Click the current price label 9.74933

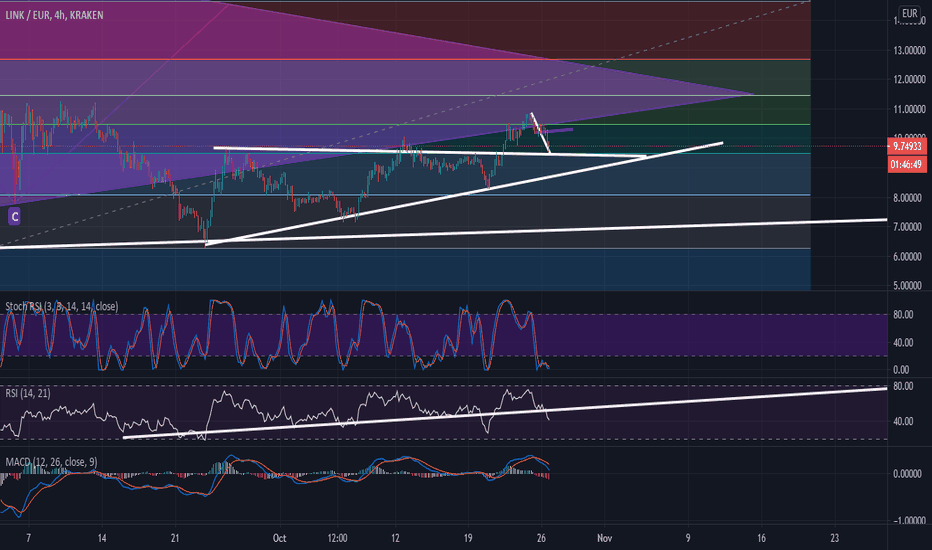[907, 146]
